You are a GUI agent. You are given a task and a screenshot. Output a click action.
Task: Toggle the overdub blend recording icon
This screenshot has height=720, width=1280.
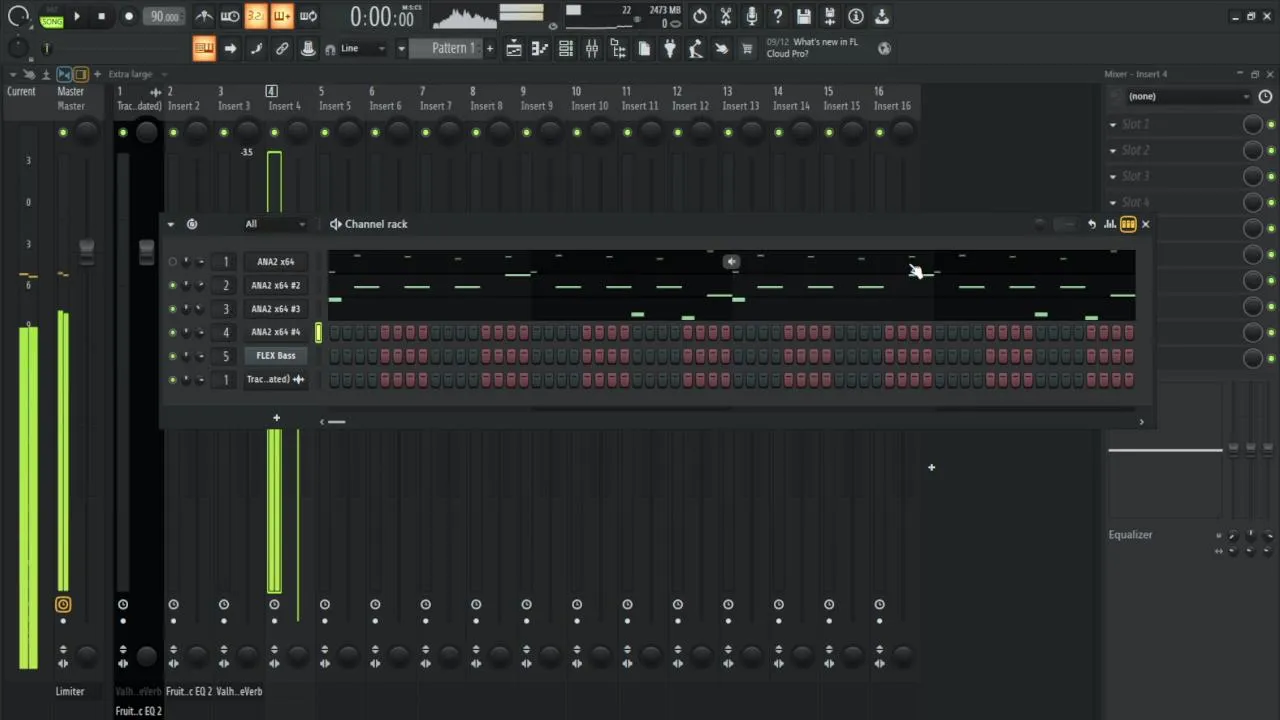click(282, 16)
